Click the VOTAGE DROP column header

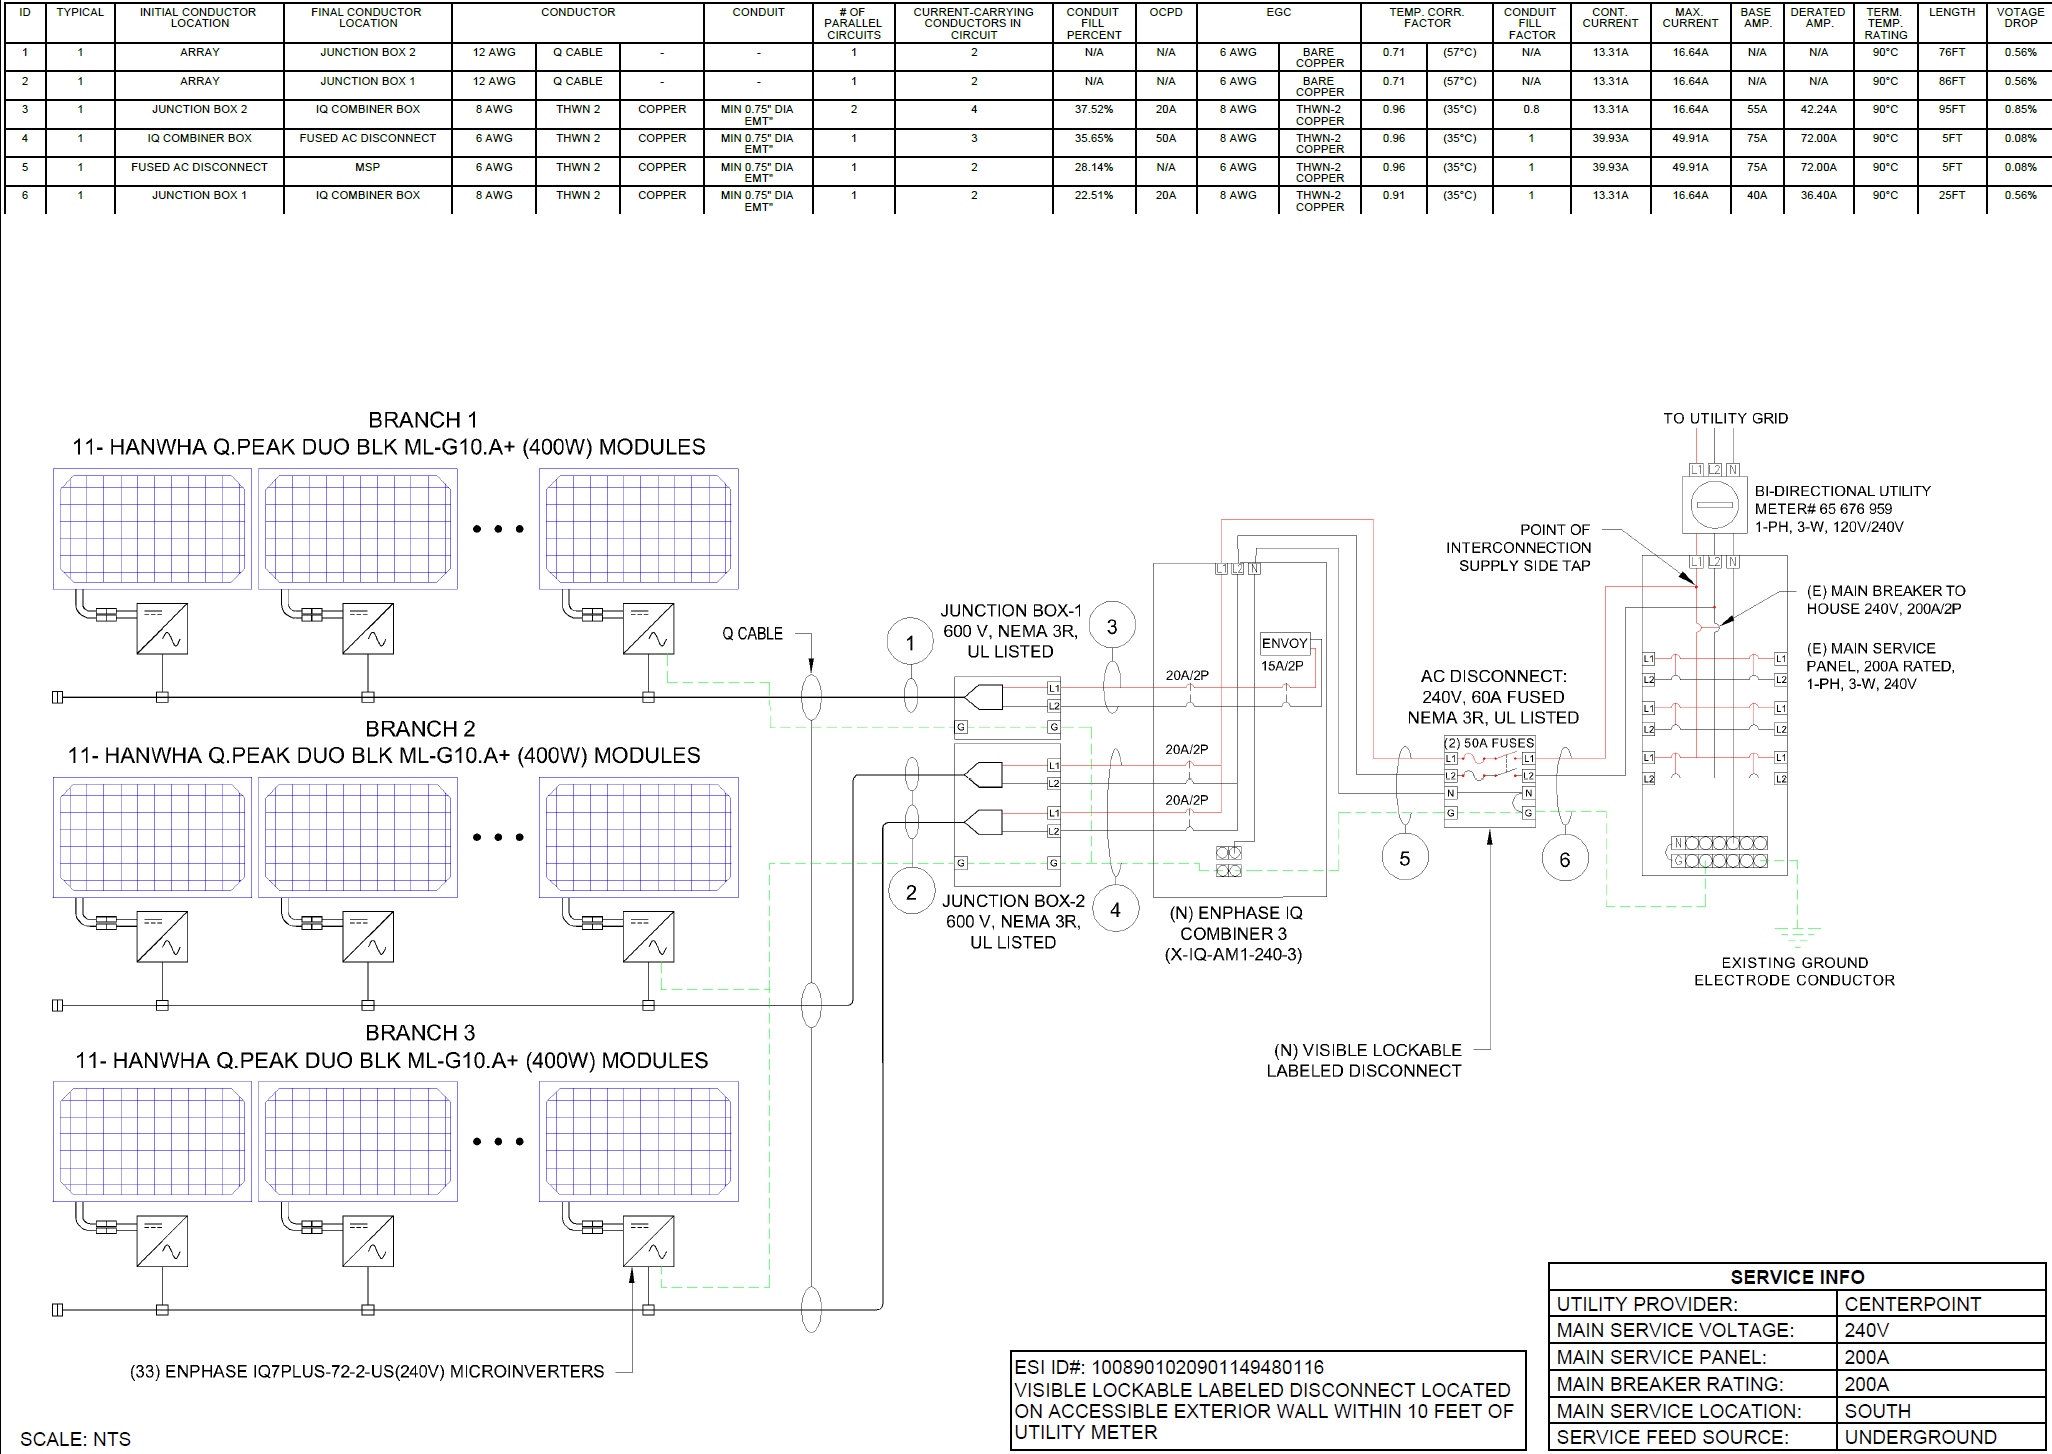click(x=2020, y=18)
